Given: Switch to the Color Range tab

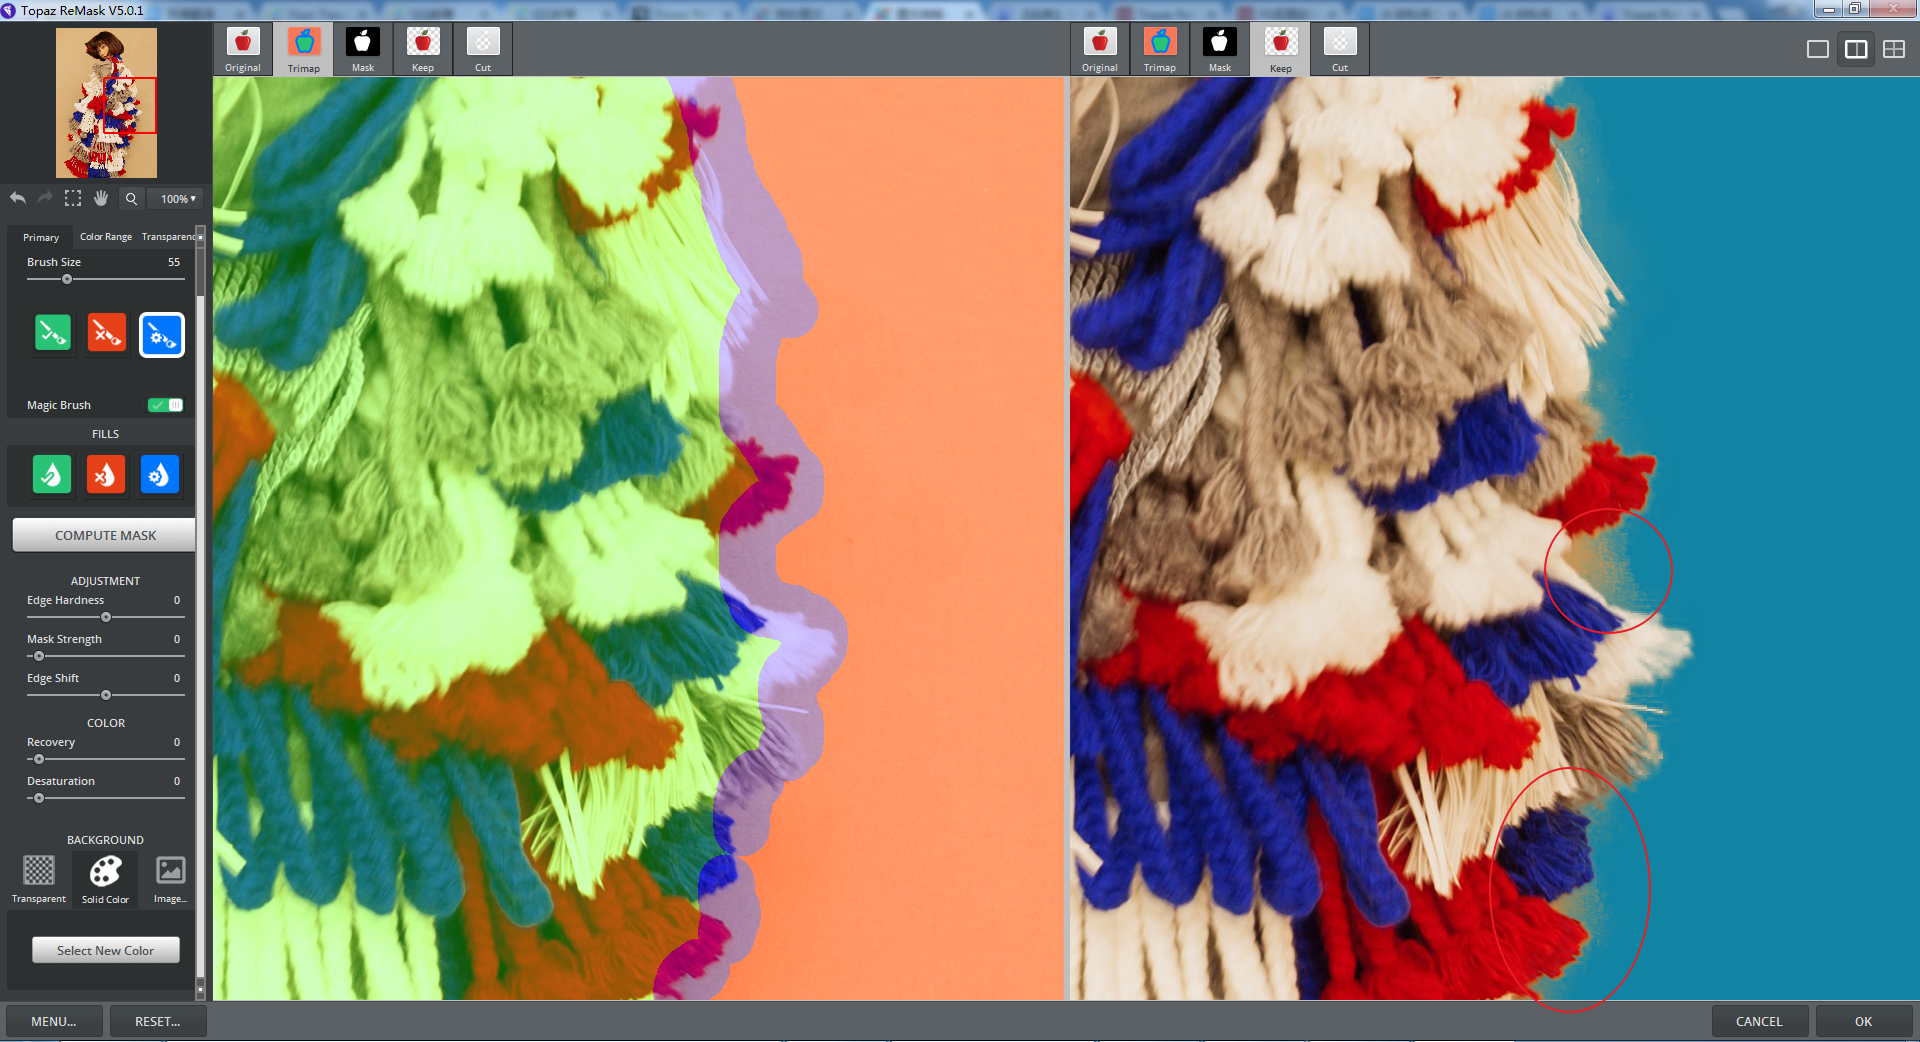Looking at the screenshot, I should point(106,237).
